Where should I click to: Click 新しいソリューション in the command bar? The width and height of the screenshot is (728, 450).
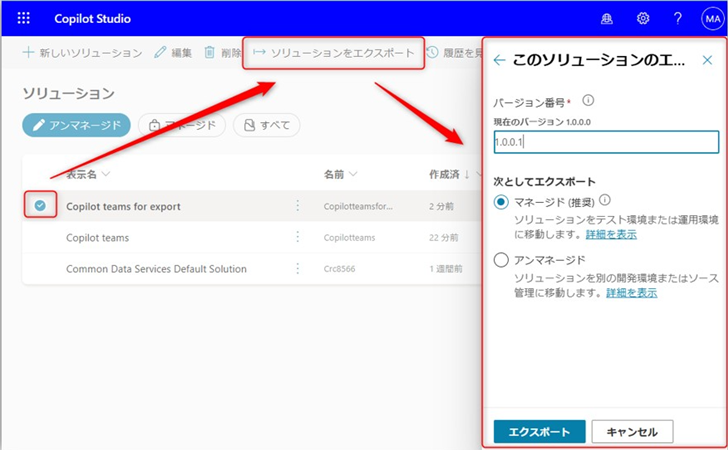82,52
